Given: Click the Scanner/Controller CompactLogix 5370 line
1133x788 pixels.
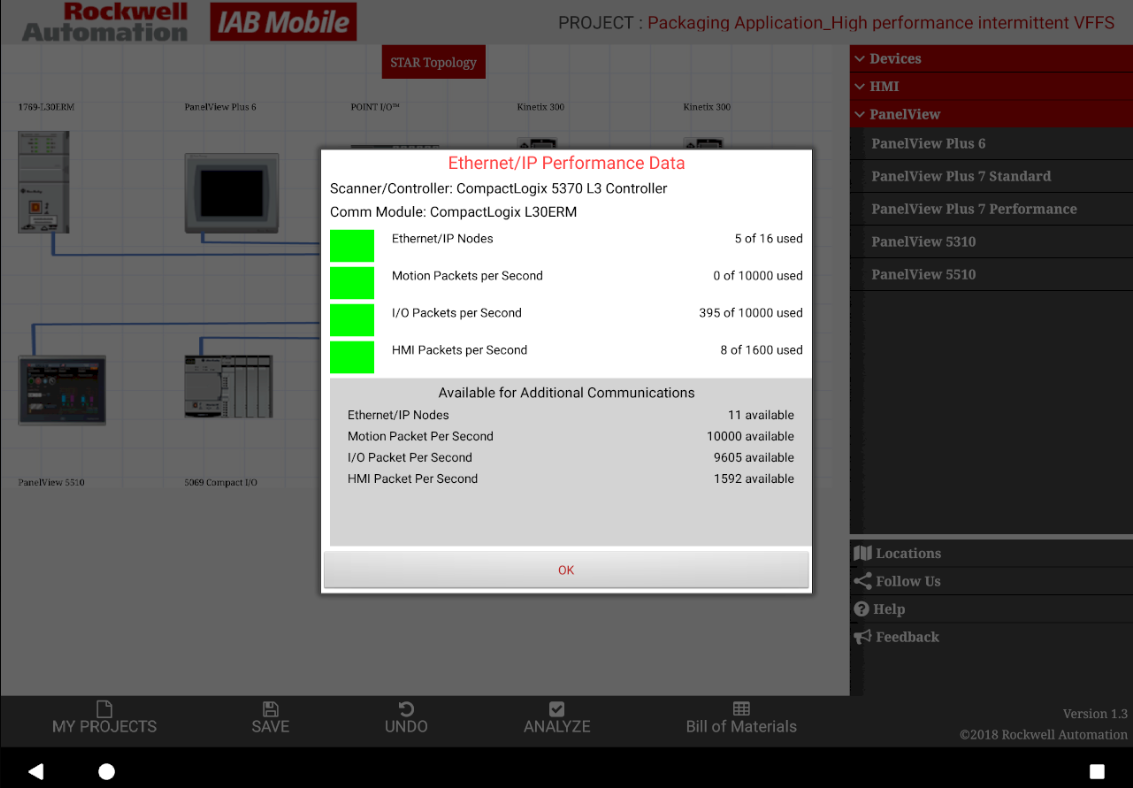Looking at the screenshot, I should [x=498, y=189].
